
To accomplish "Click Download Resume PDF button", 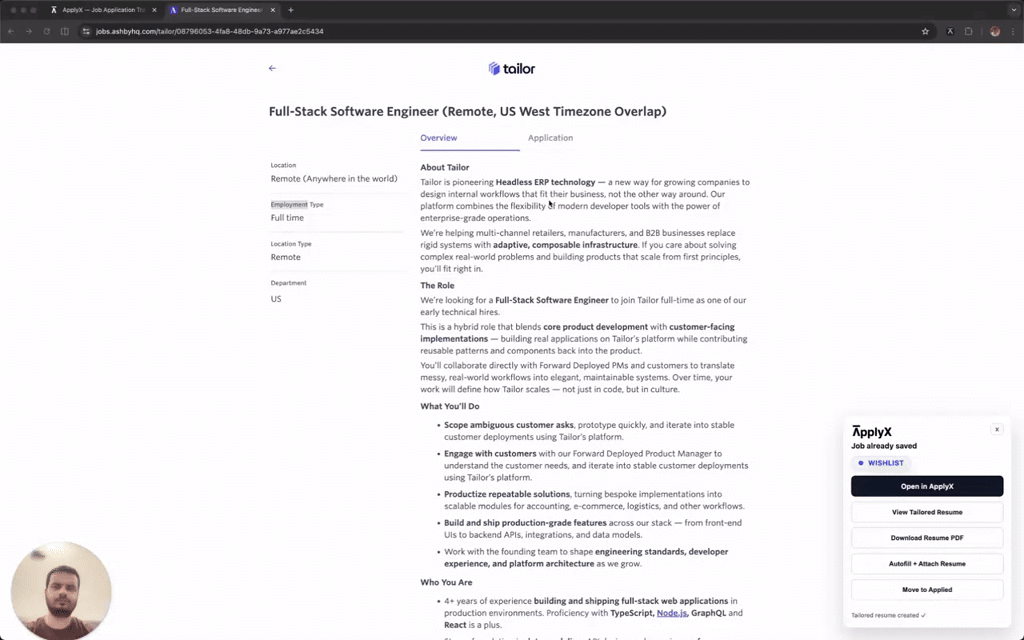I will 927,538.
